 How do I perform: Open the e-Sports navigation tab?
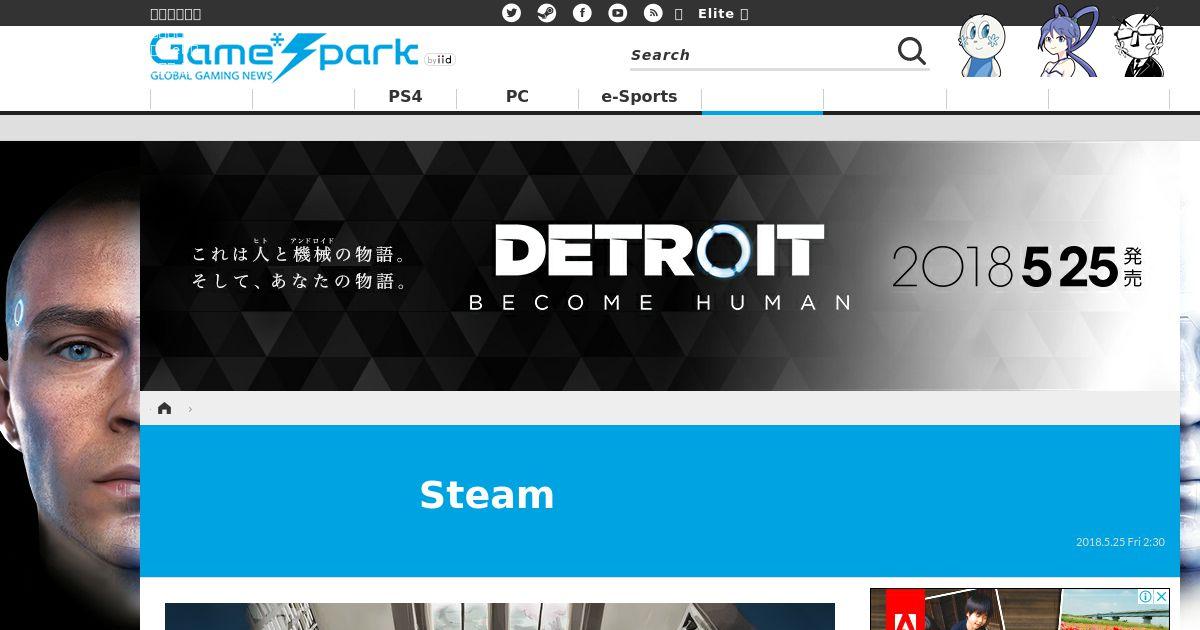639,97
